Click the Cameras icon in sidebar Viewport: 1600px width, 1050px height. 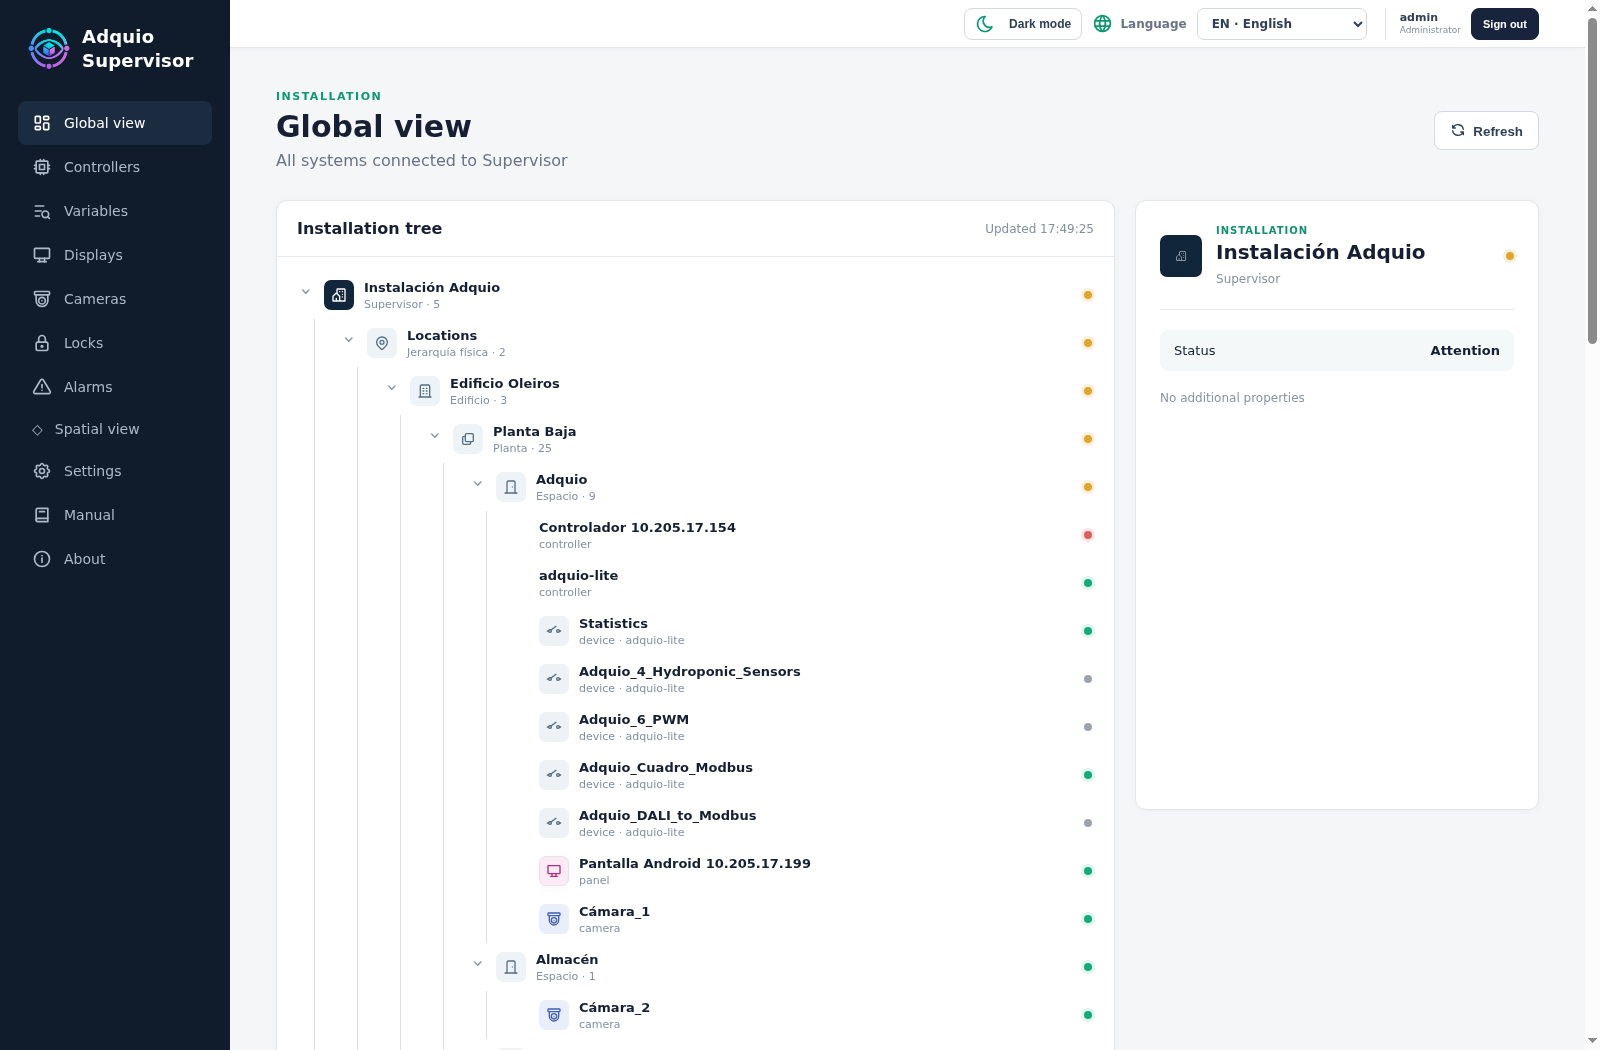(42, 299)
